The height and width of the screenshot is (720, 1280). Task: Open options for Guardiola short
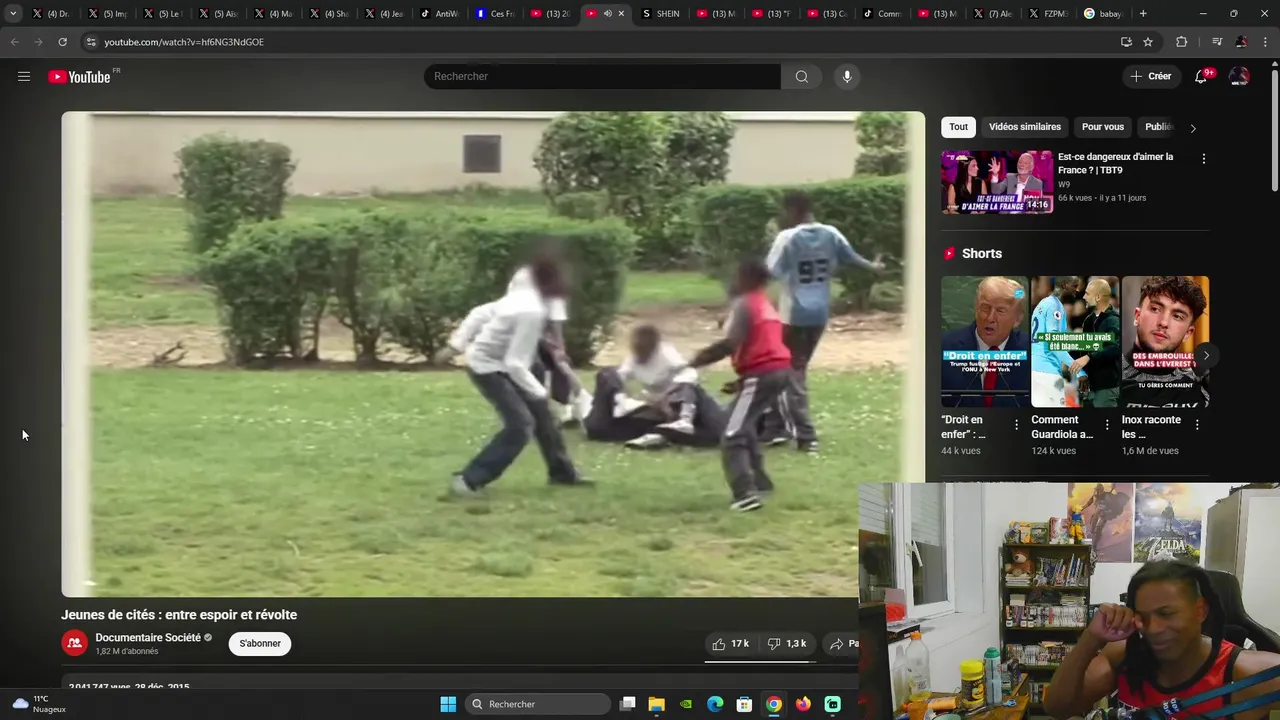click(x=1106, y=425)
